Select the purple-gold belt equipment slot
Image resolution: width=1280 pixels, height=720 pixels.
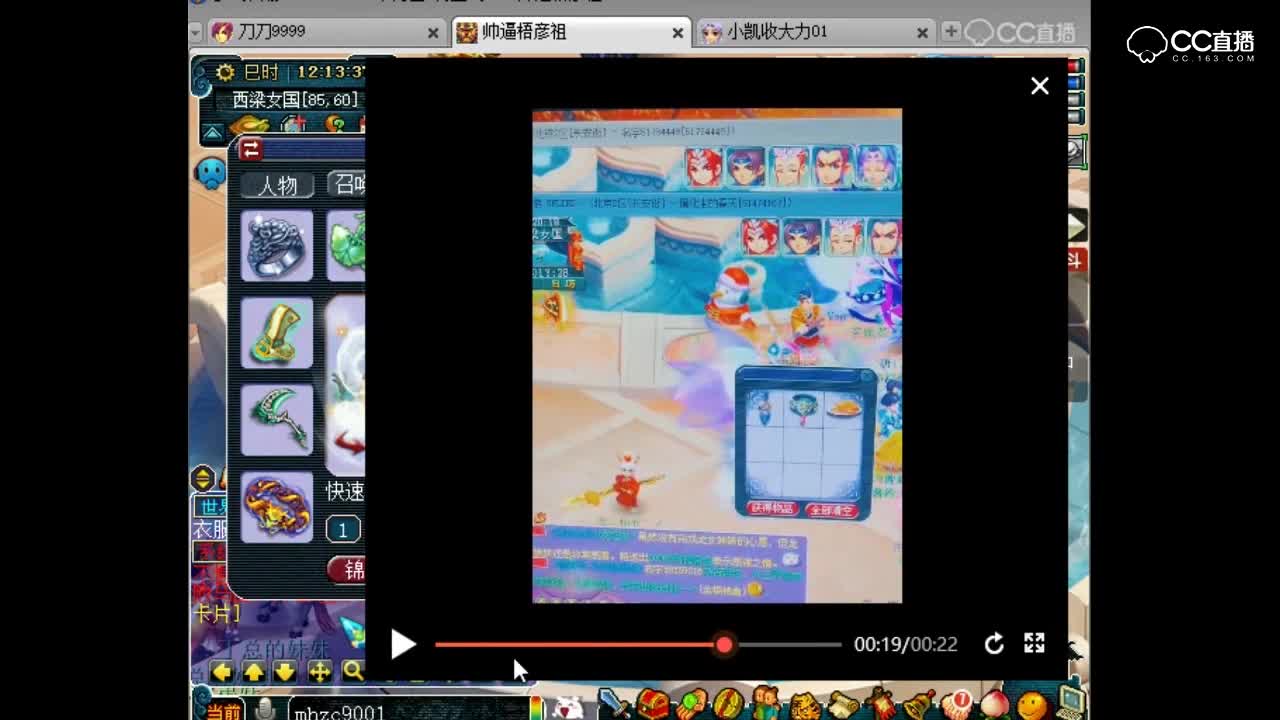click(x=277, y=508)
